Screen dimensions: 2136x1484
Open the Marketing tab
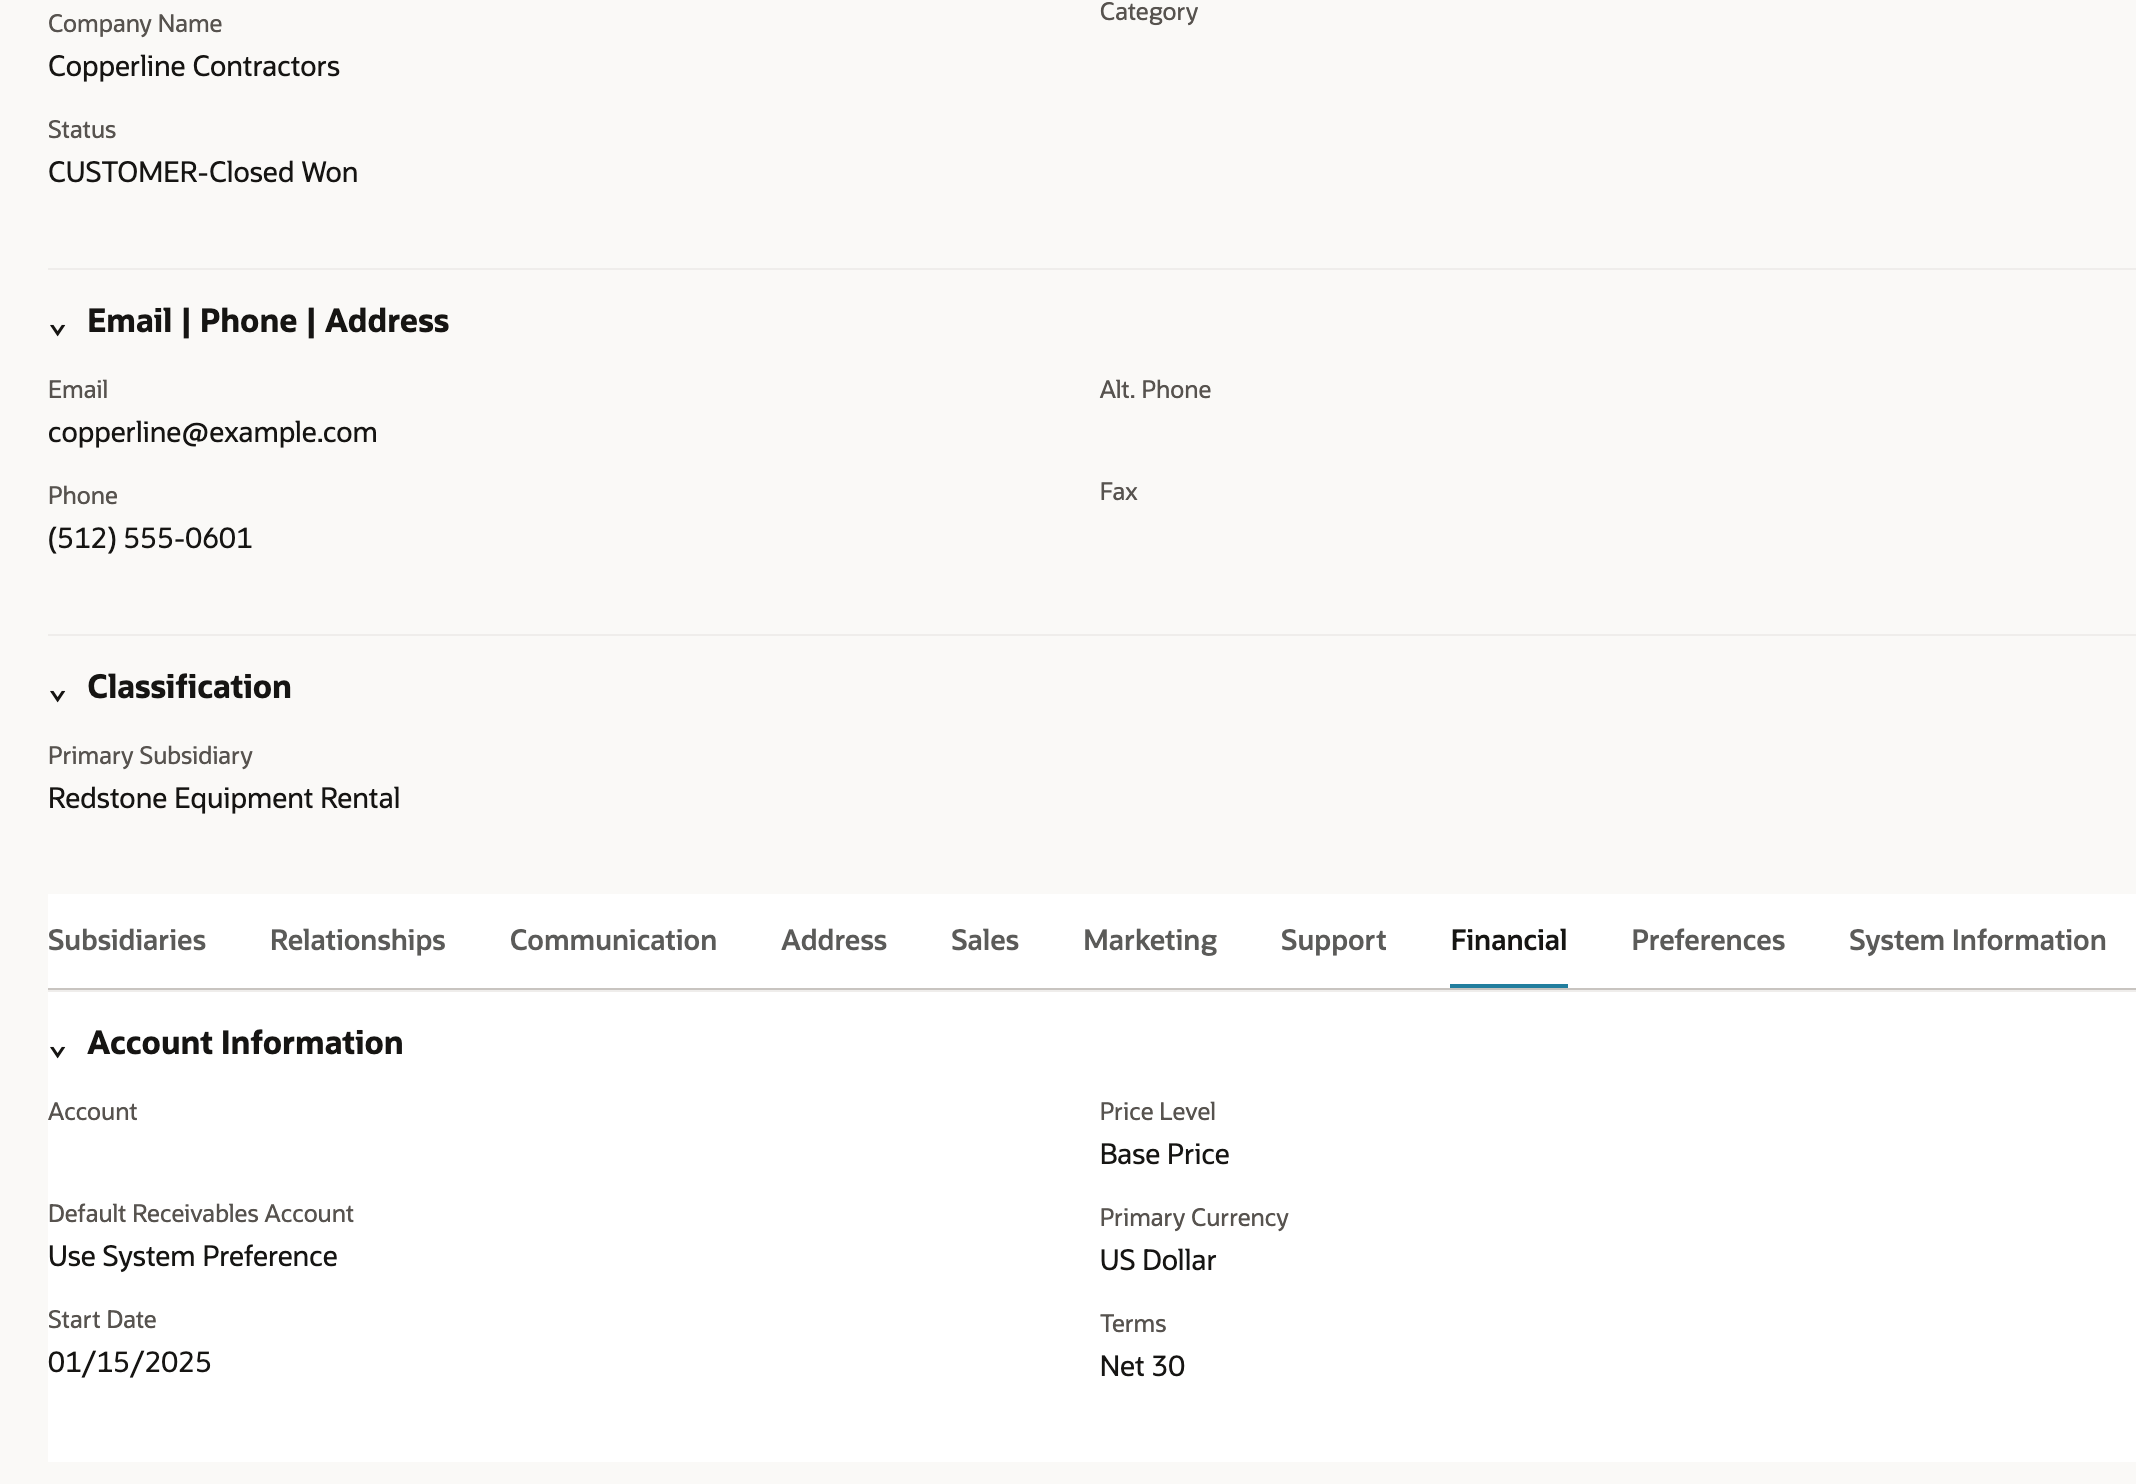(x=1150, y=940)
